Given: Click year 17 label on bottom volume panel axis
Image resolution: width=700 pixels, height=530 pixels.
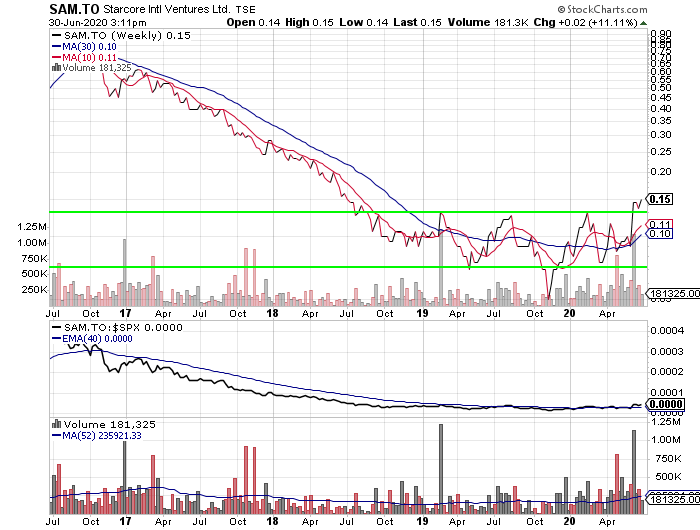Looking at the screenshot, I should pyautogui.click(x=125, y=522).
